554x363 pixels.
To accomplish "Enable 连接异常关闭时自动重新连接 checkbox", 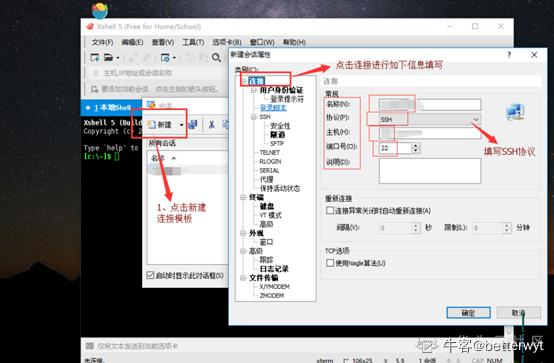I will 330,211.
